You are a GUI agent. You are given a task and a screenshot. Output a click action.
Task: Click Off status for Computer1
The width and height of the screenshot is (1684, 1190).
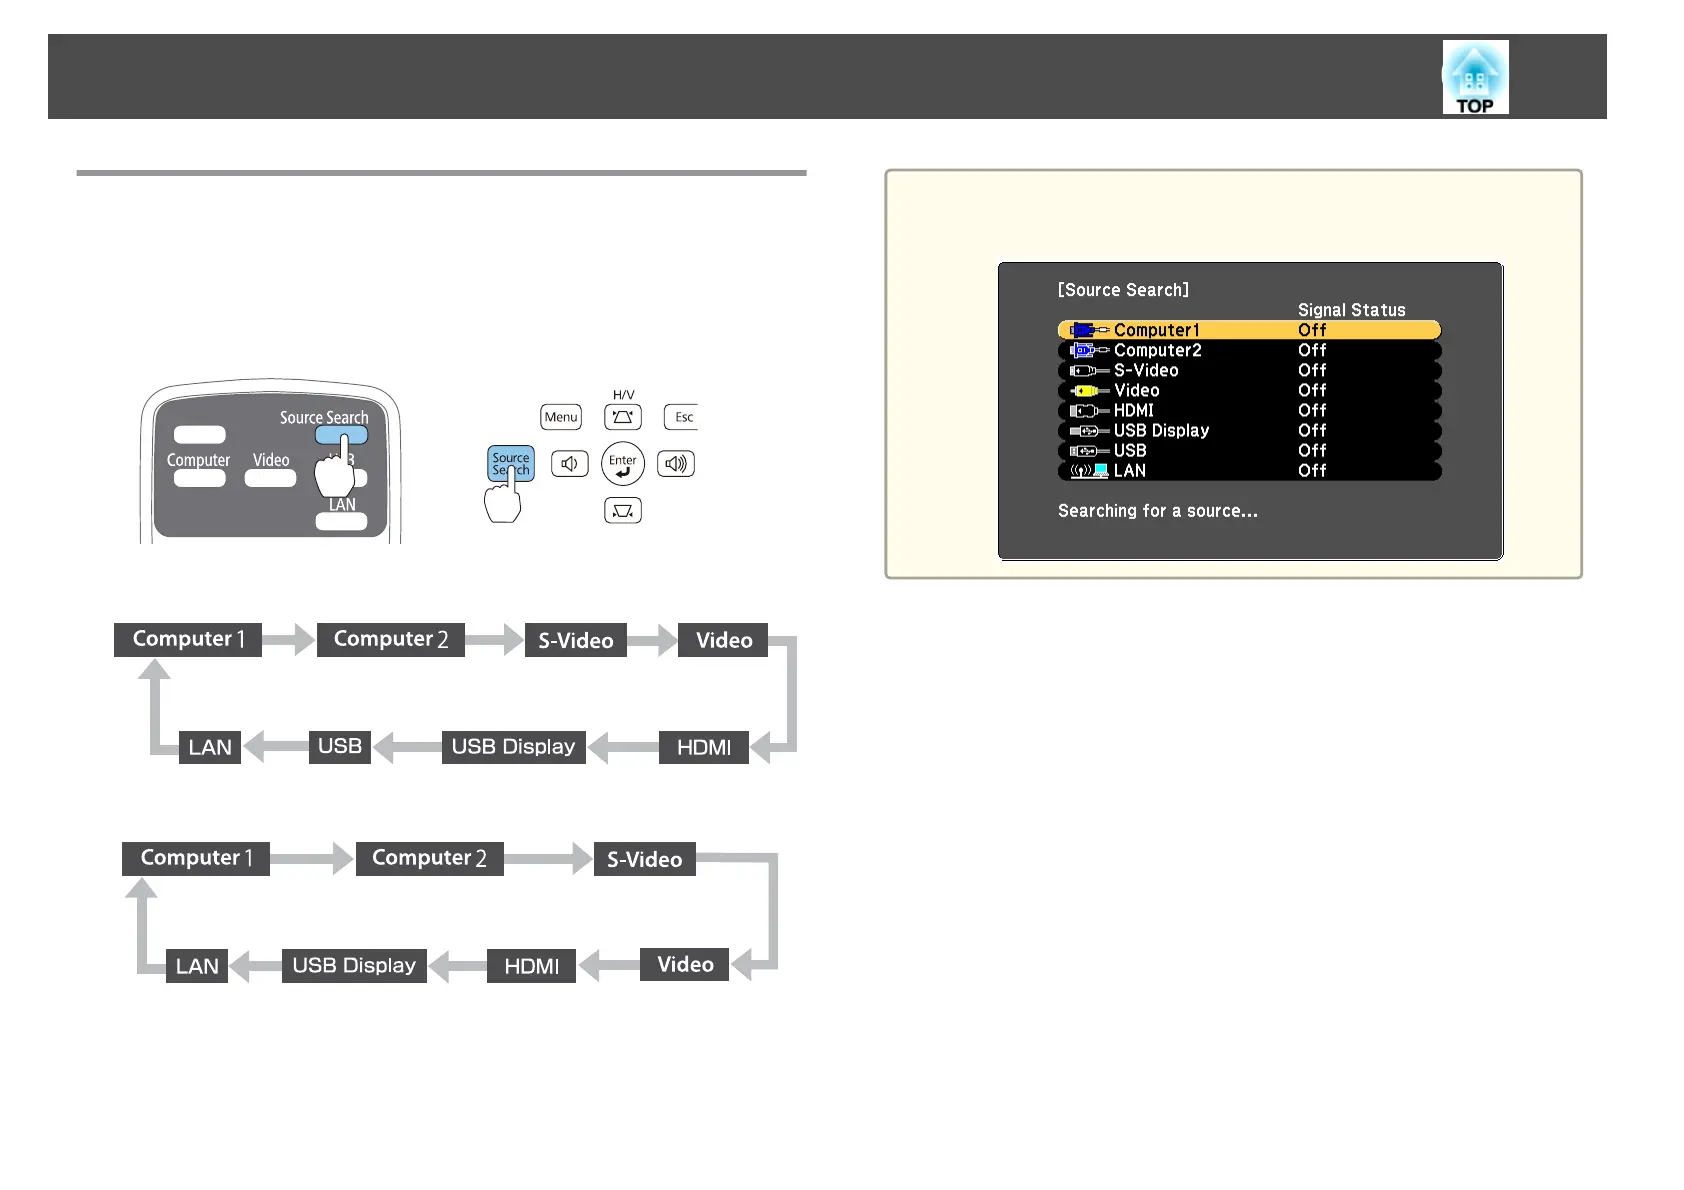[x=1312, y=330]
